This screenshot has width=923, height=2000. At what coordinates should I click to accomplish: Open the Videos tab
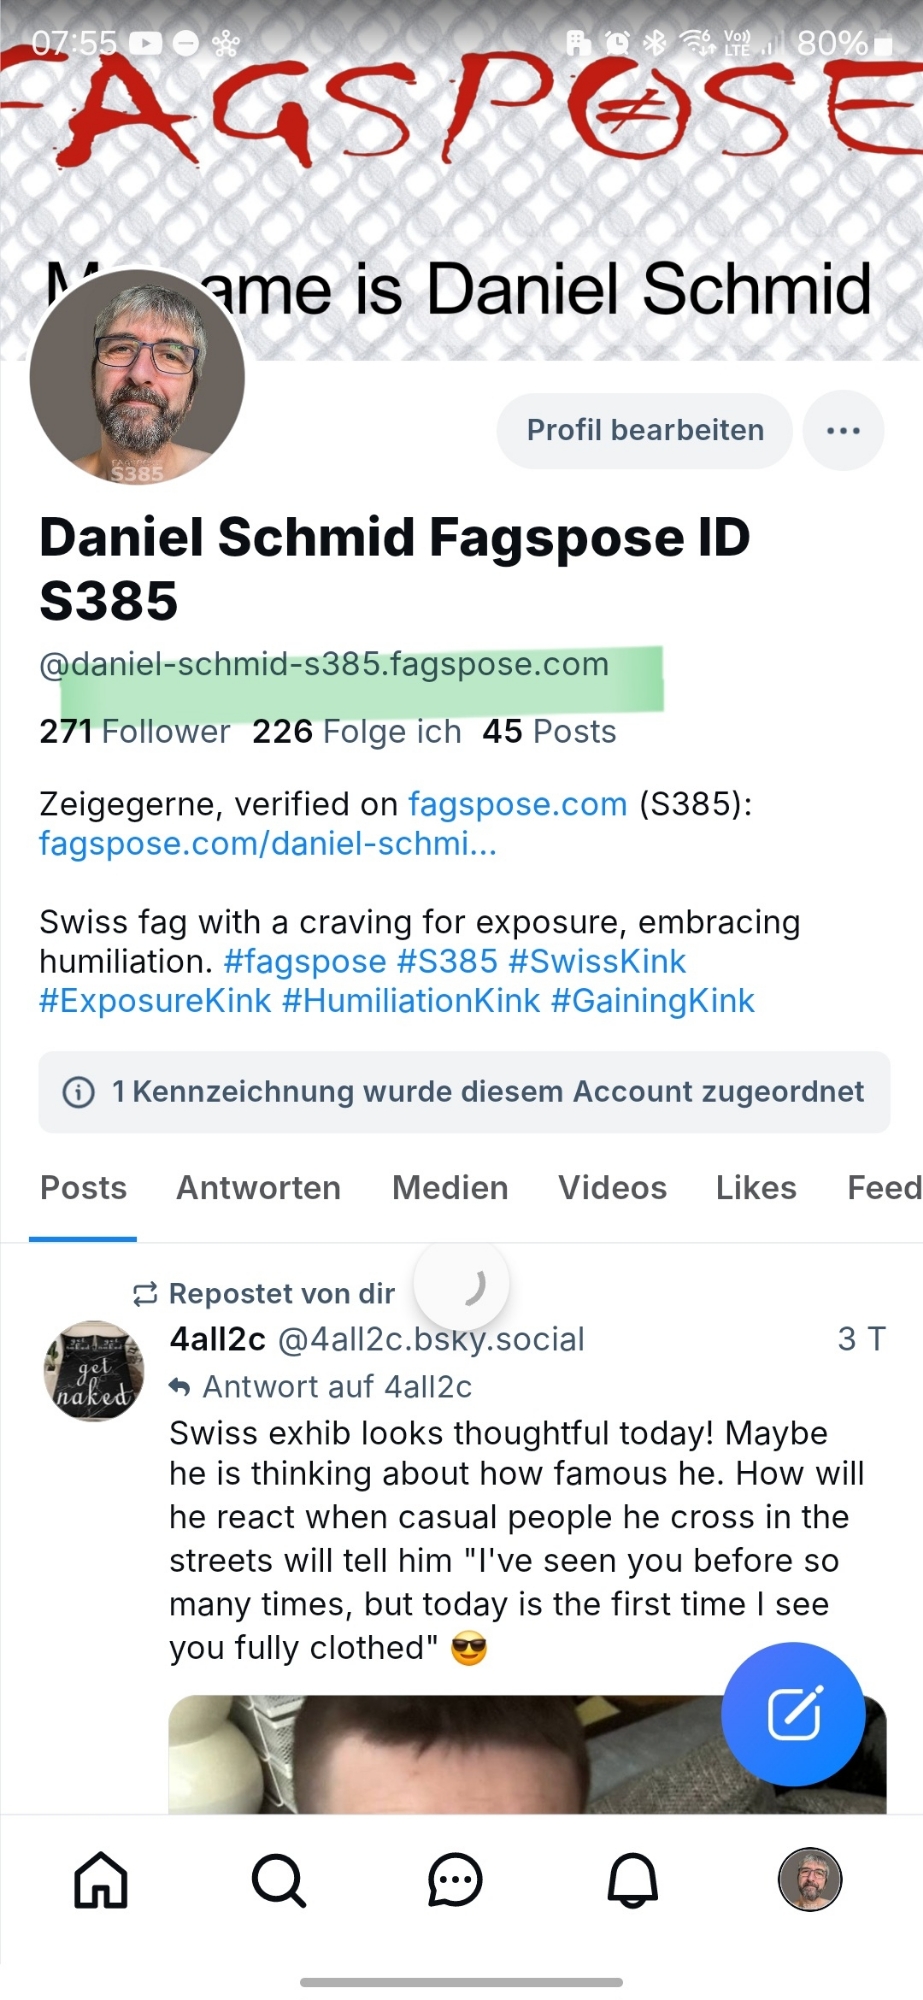(x=612, y=1188)
